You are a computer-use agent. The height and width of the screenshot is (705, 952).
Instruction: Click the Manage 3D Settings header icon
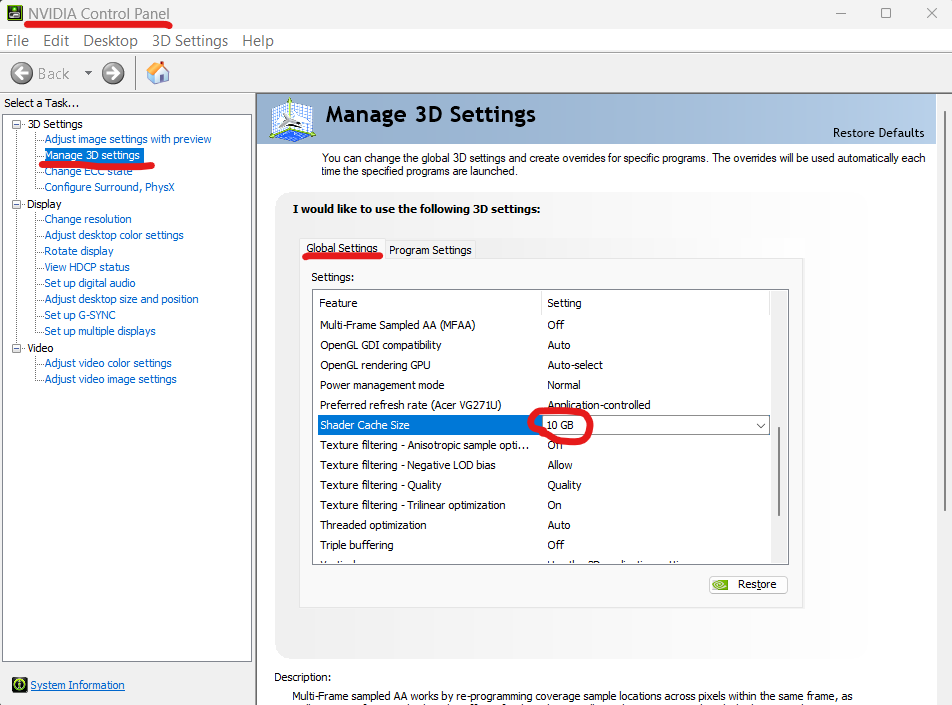pyautogui.click(x=292, y=120)
